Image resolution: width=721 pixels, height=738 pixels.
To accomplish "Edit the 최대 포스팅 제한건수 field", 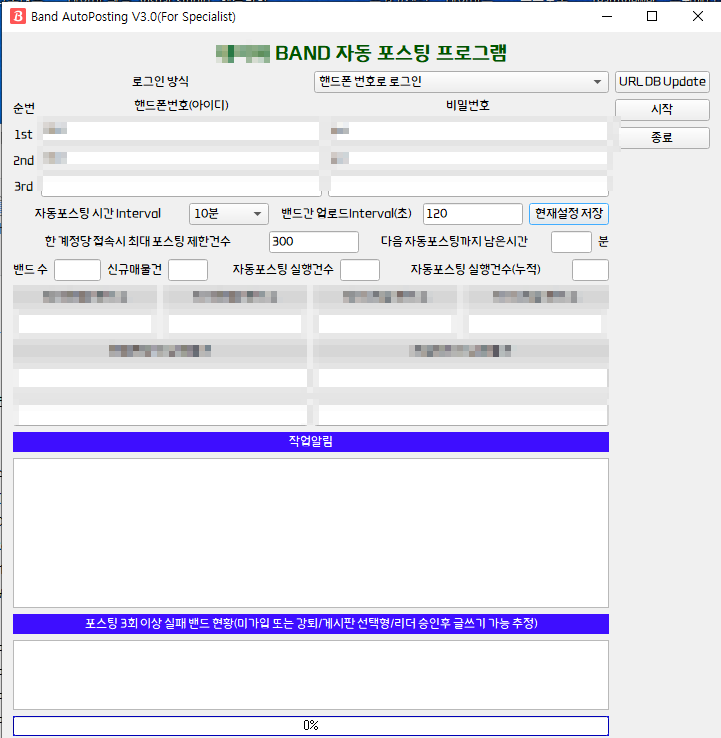I will point(313,241).
